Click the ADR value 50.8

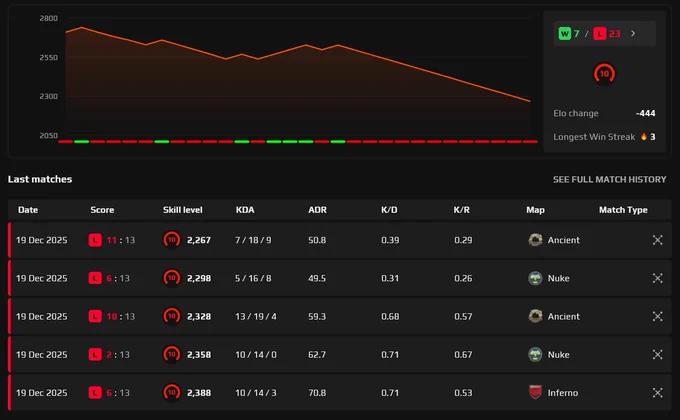point(317,240)
